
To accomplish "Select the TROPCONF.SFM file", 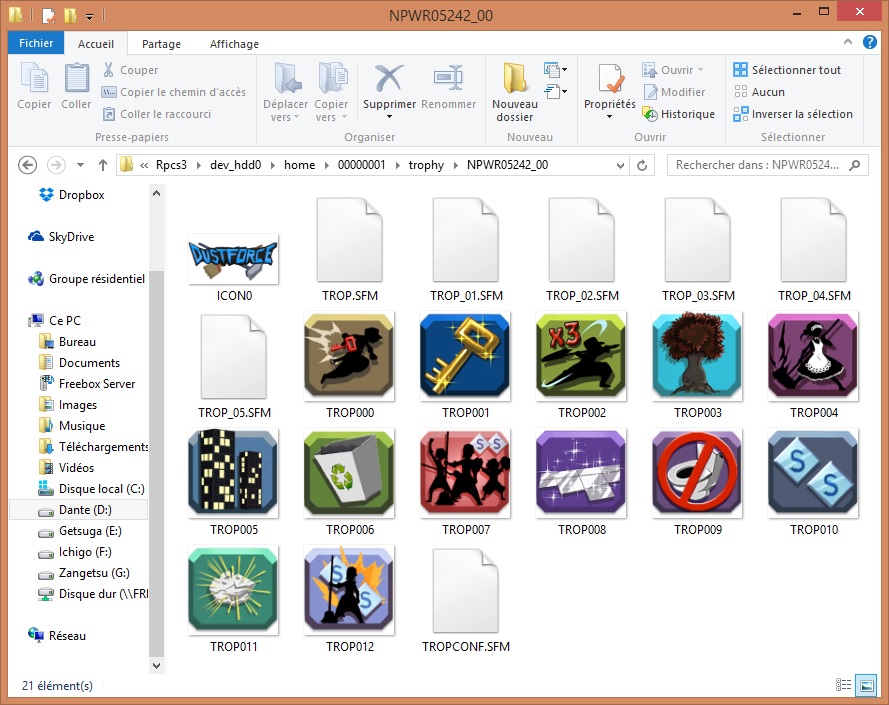I will pyautogui.click(x=465, y=601).
